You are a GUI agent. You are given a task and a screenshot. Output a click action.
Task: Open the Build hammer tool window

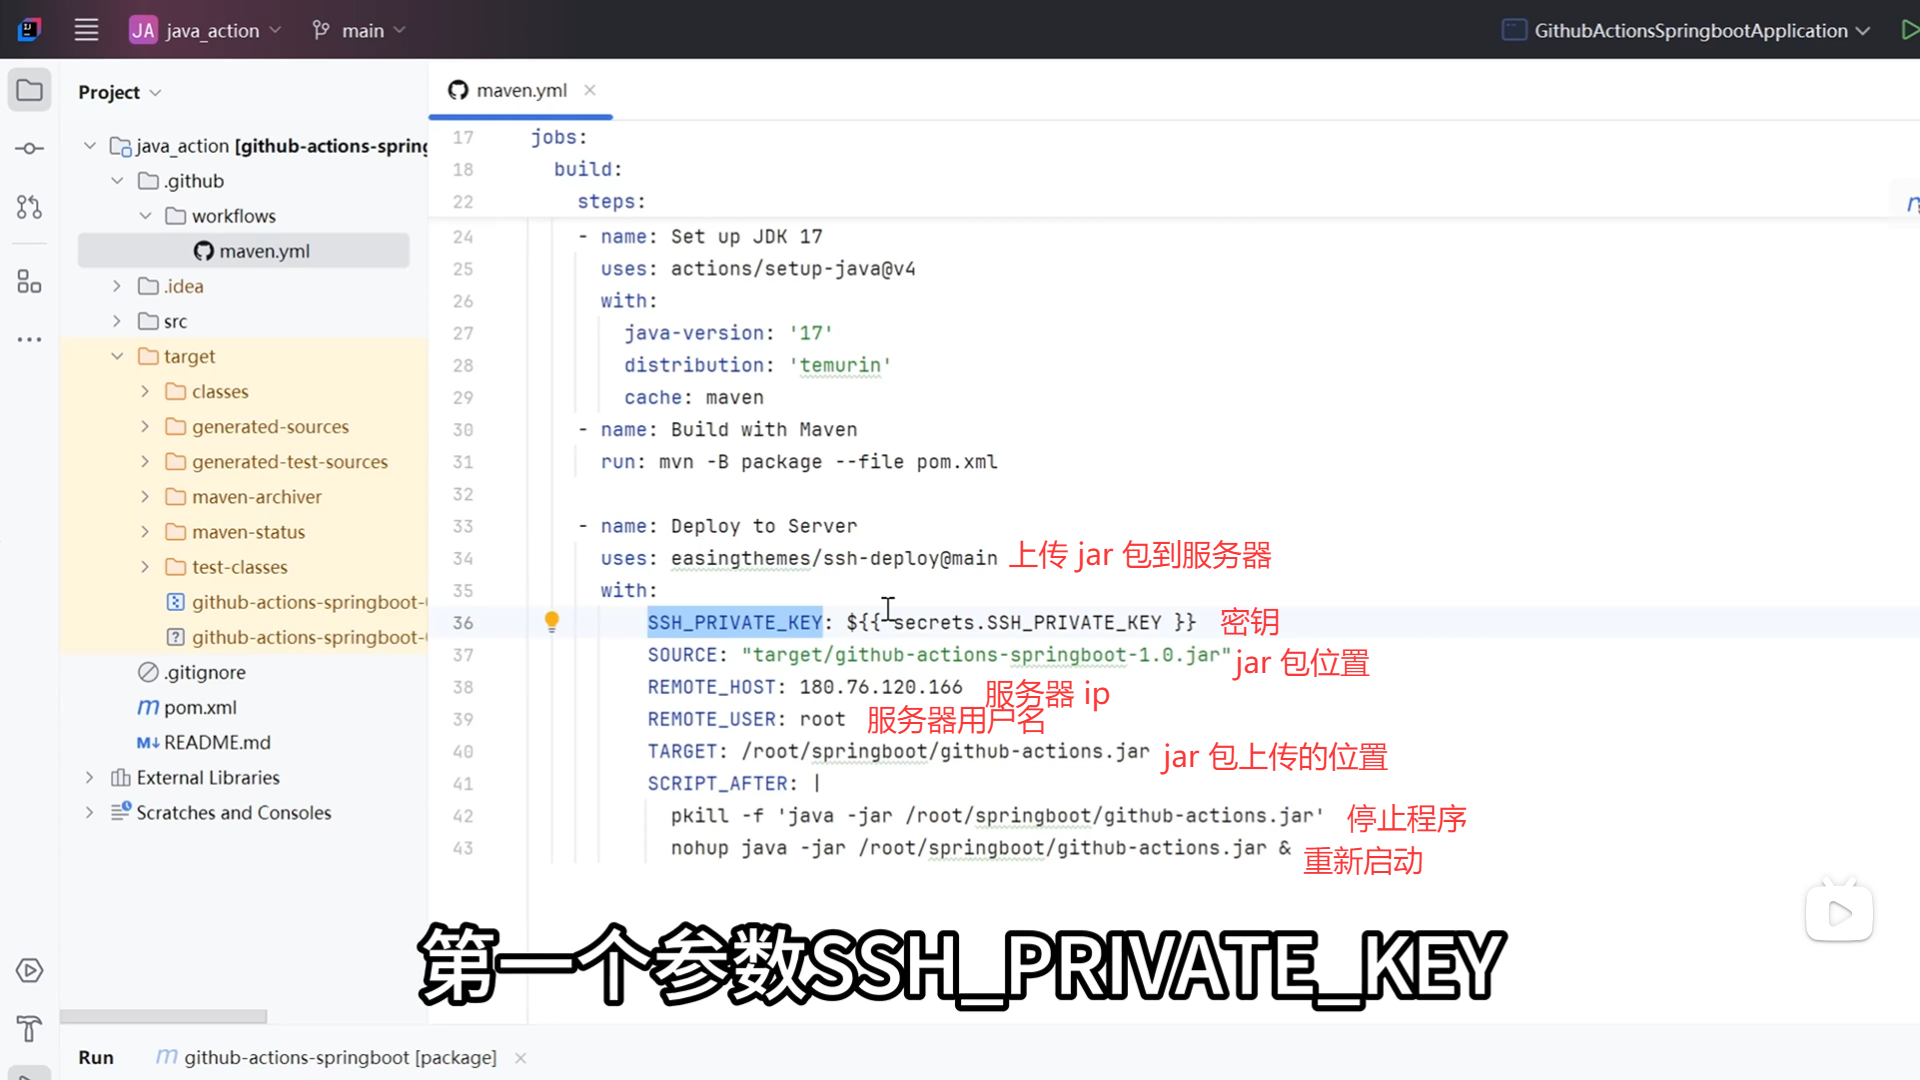29,1028
